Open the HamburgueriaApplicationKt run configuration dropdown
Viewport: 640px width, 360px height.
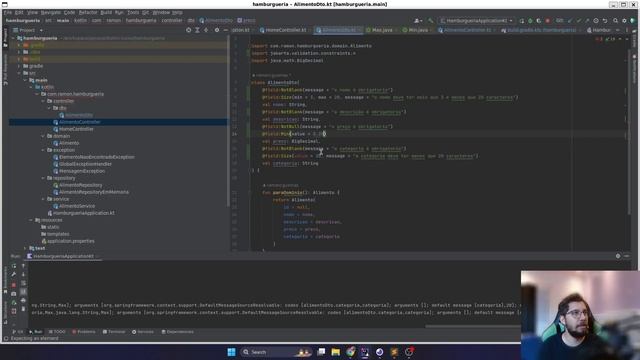[476, 20]
